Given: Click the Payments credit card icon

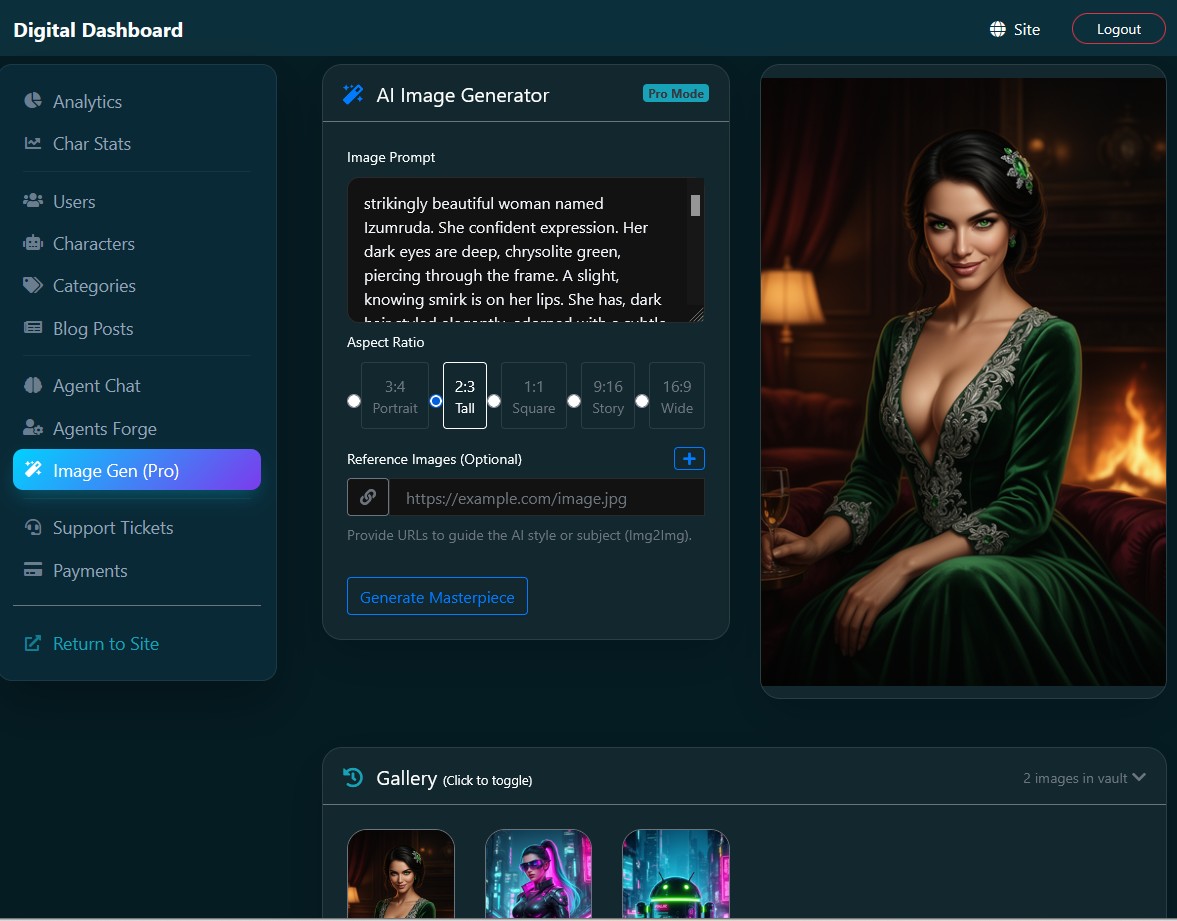Looking at the screenshot, I should (x=33, y=570).
